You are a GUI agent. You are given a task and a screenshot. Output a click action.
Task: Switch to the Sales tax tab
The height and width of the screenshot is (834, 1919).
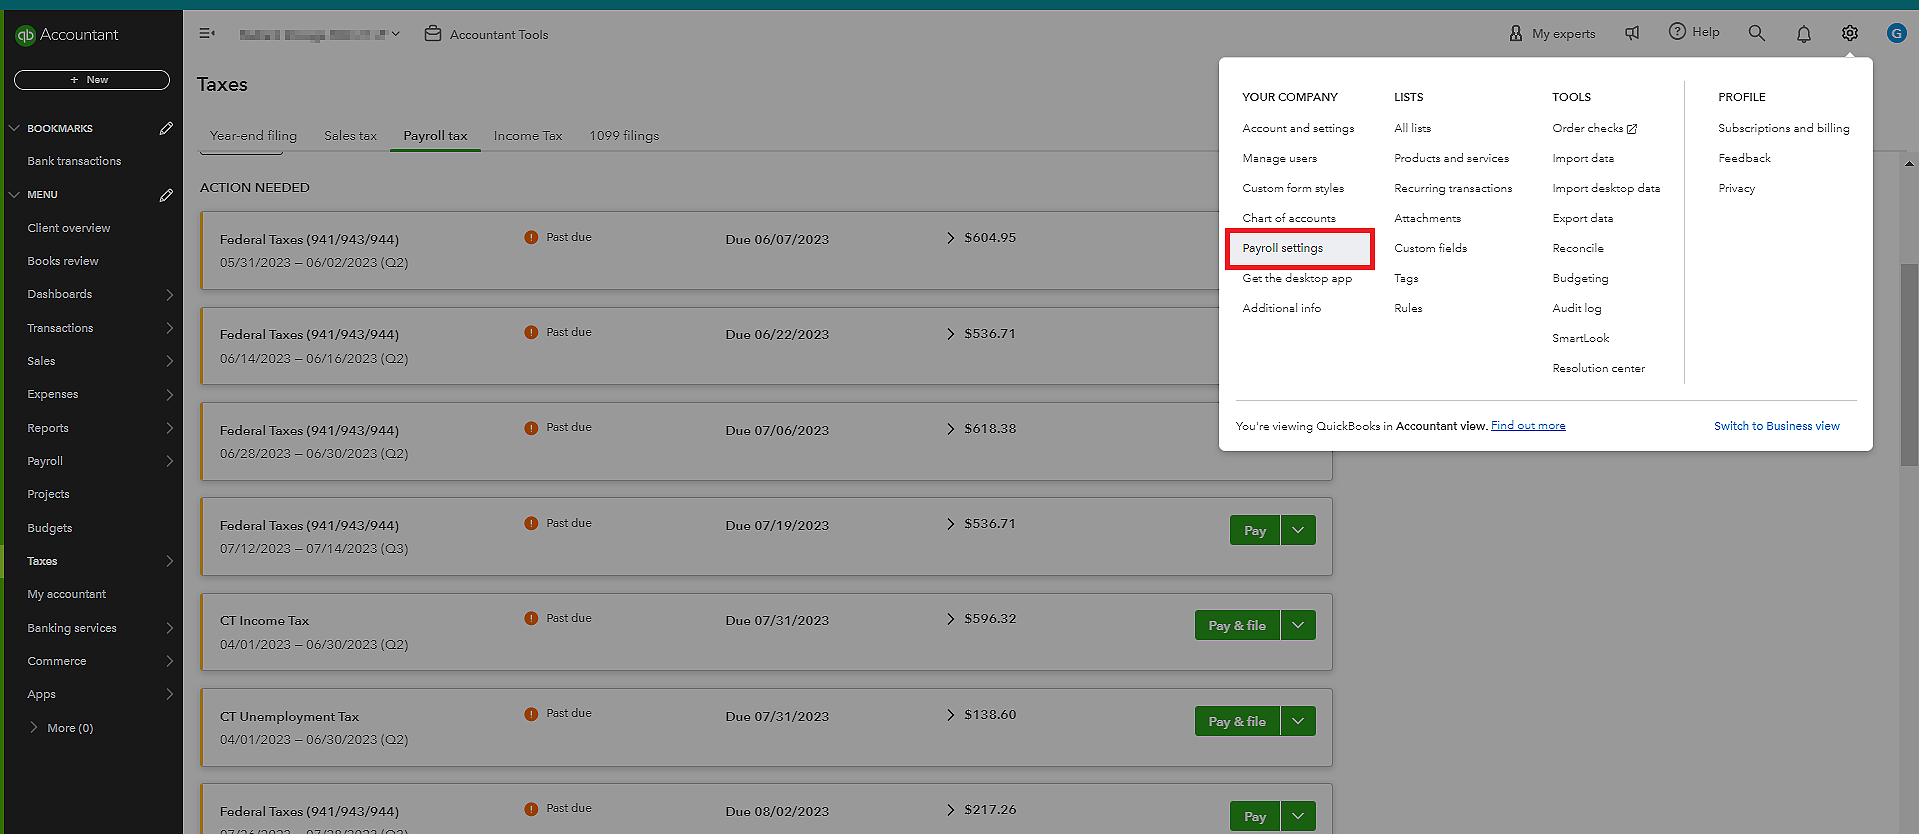[350, 136]
